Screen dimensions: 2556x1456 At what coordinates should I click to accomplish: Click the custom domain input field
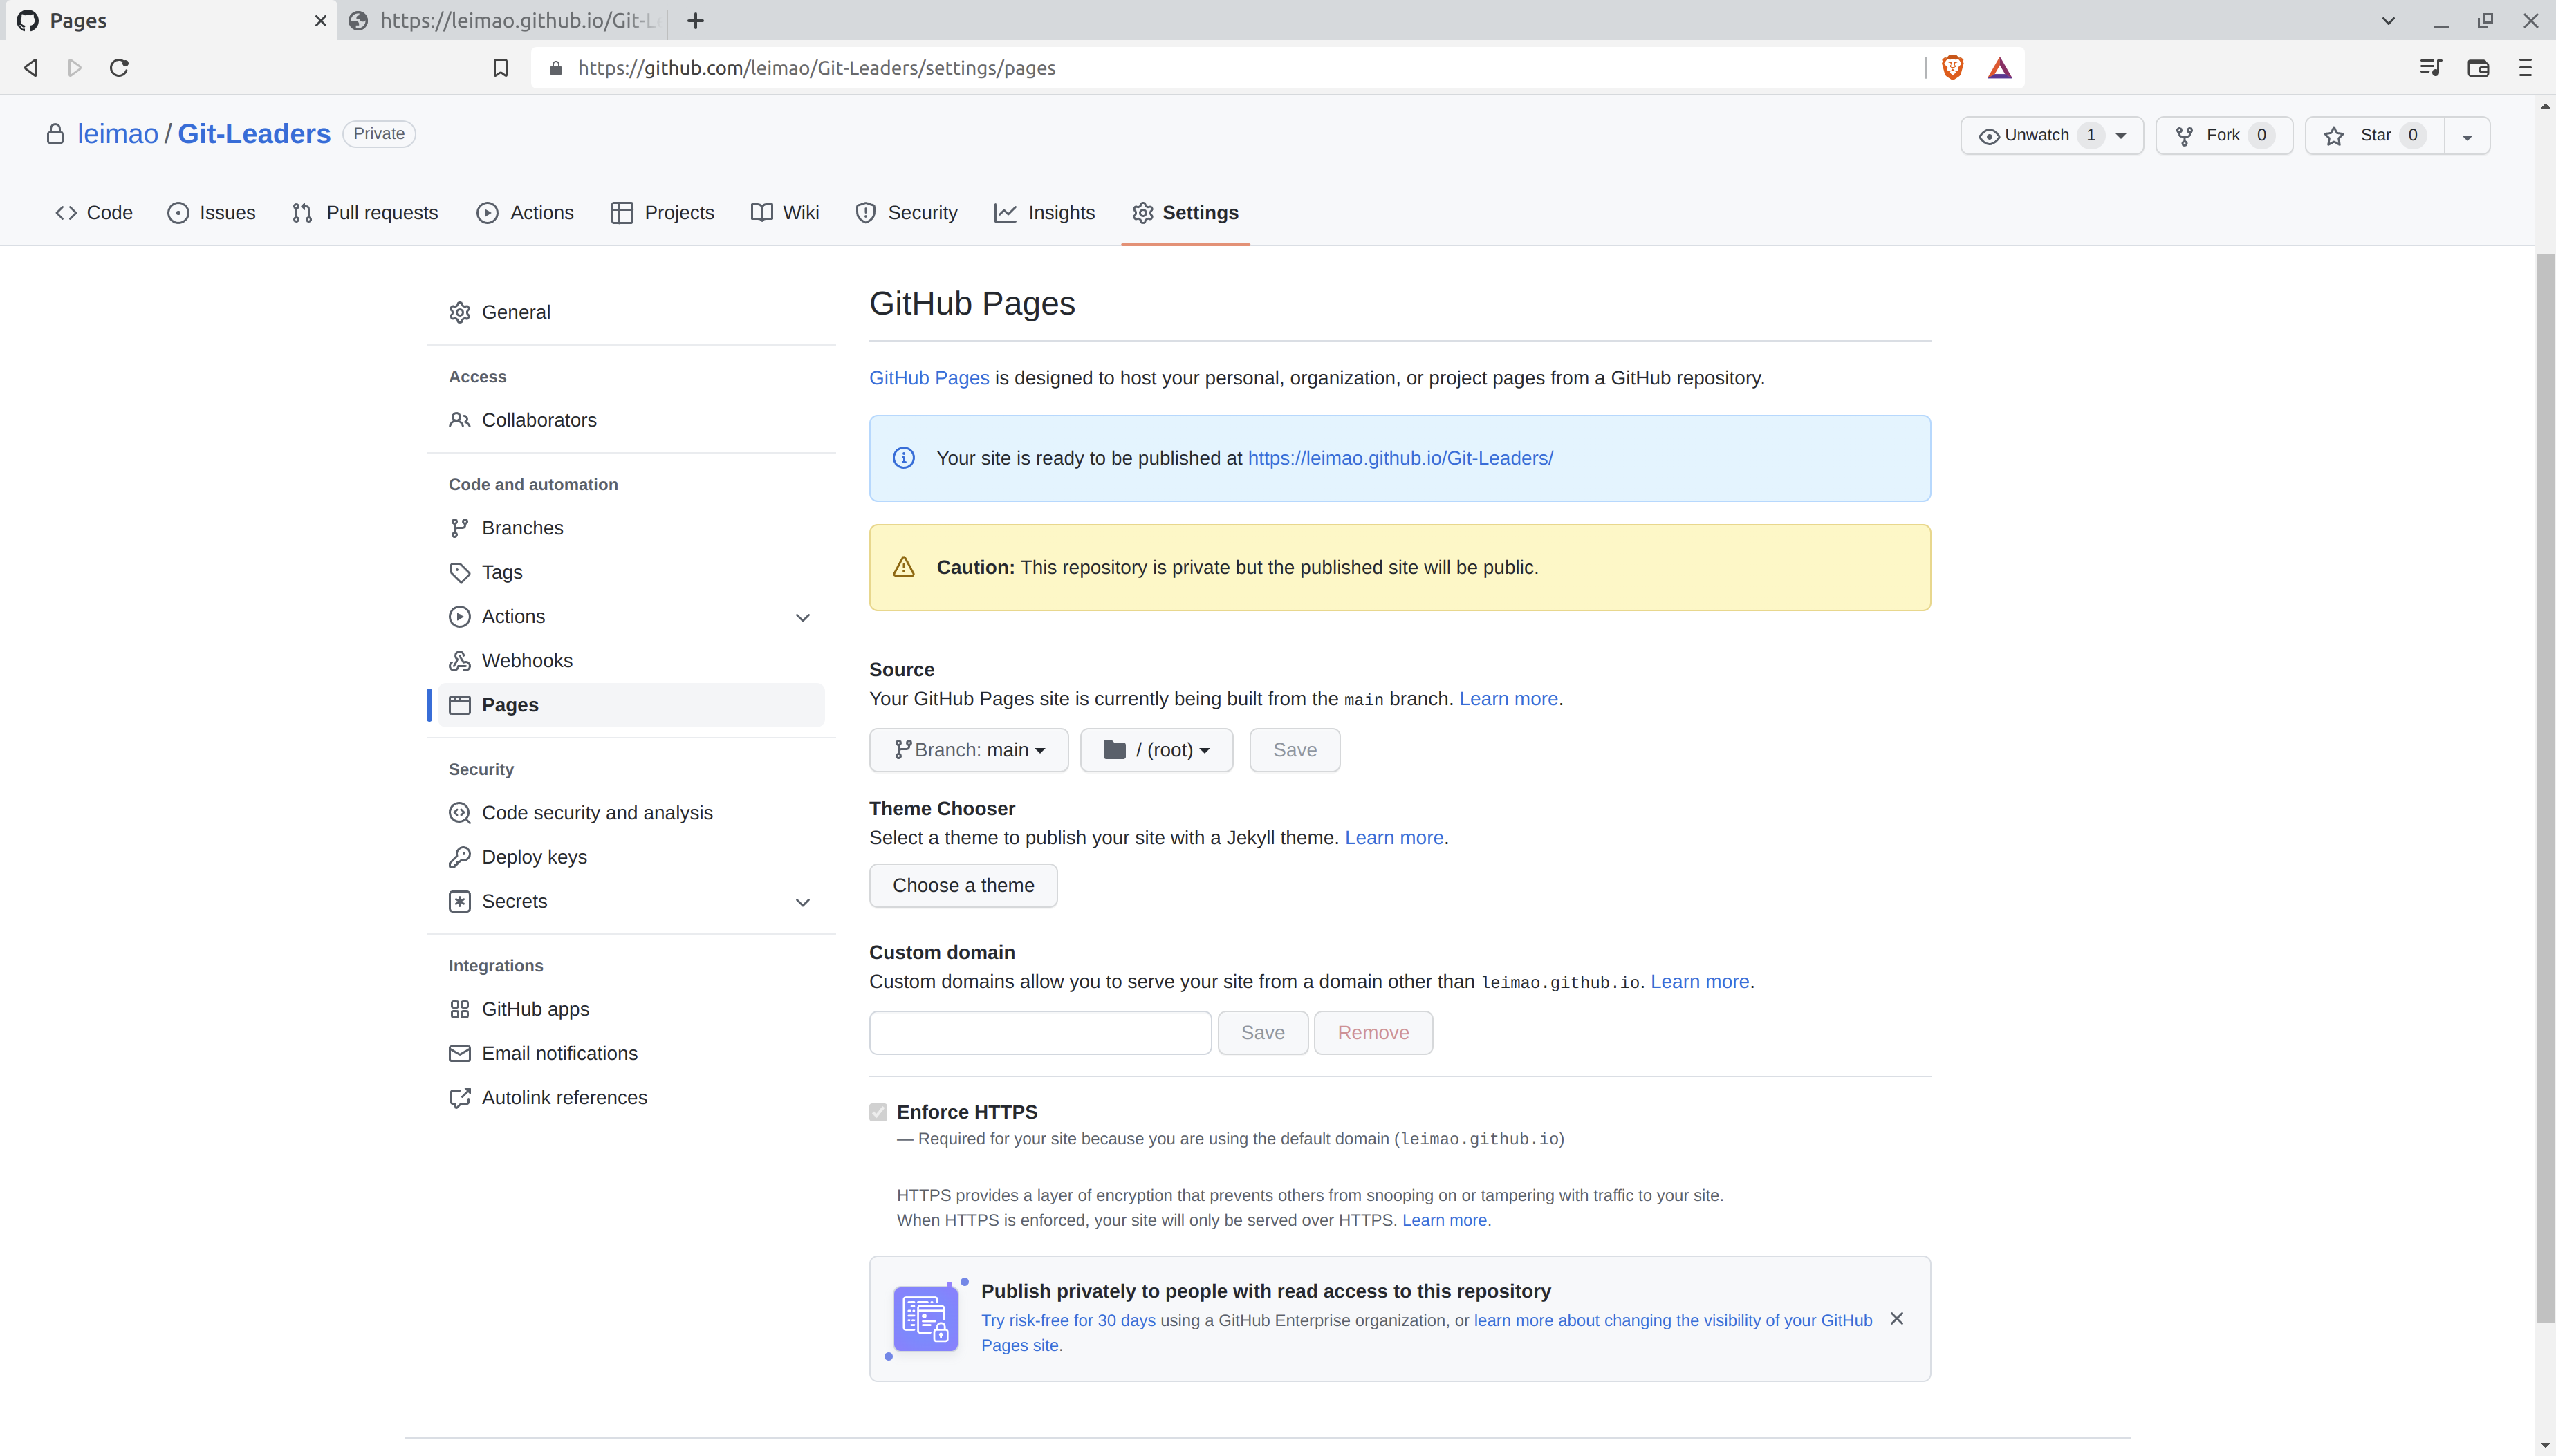[x=1039, y=1032]
